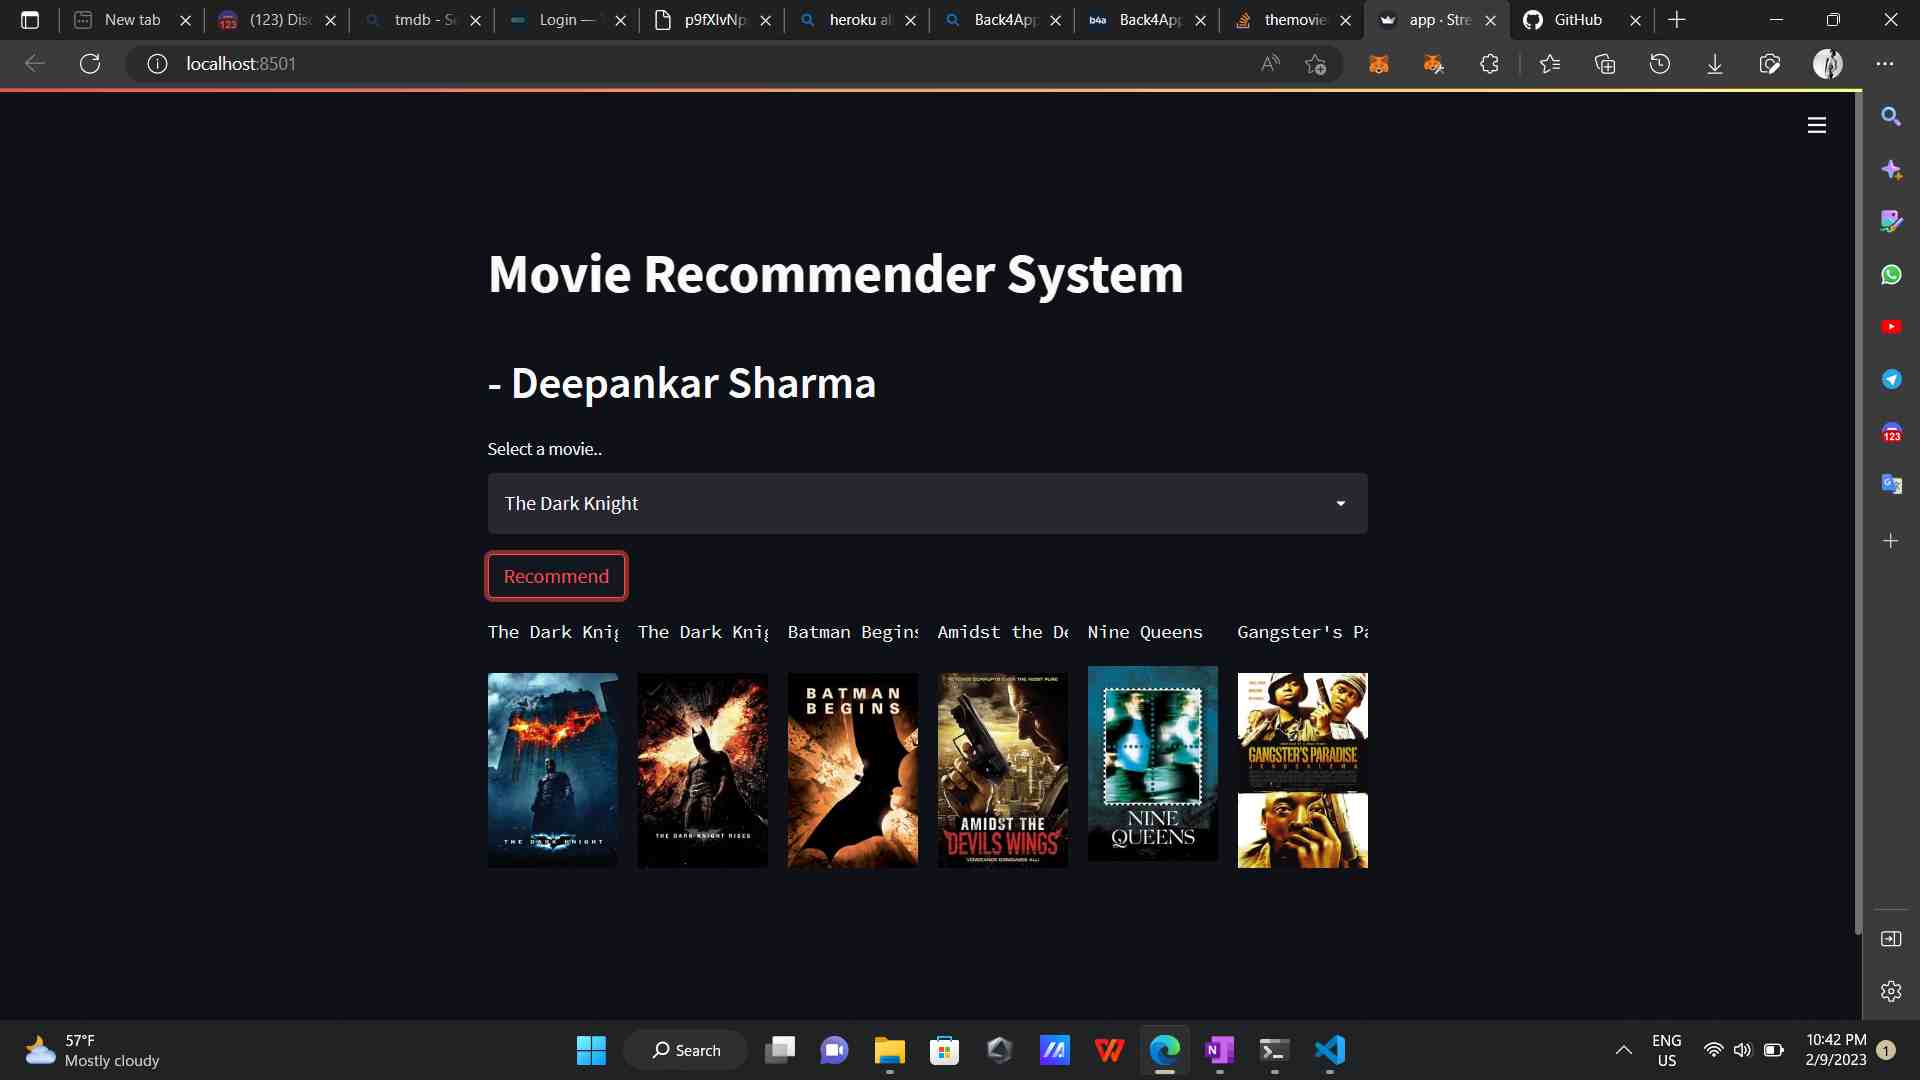The image size is (1920, 1080).
Task: Click the Recommend button
Action: tap(556, 576)
